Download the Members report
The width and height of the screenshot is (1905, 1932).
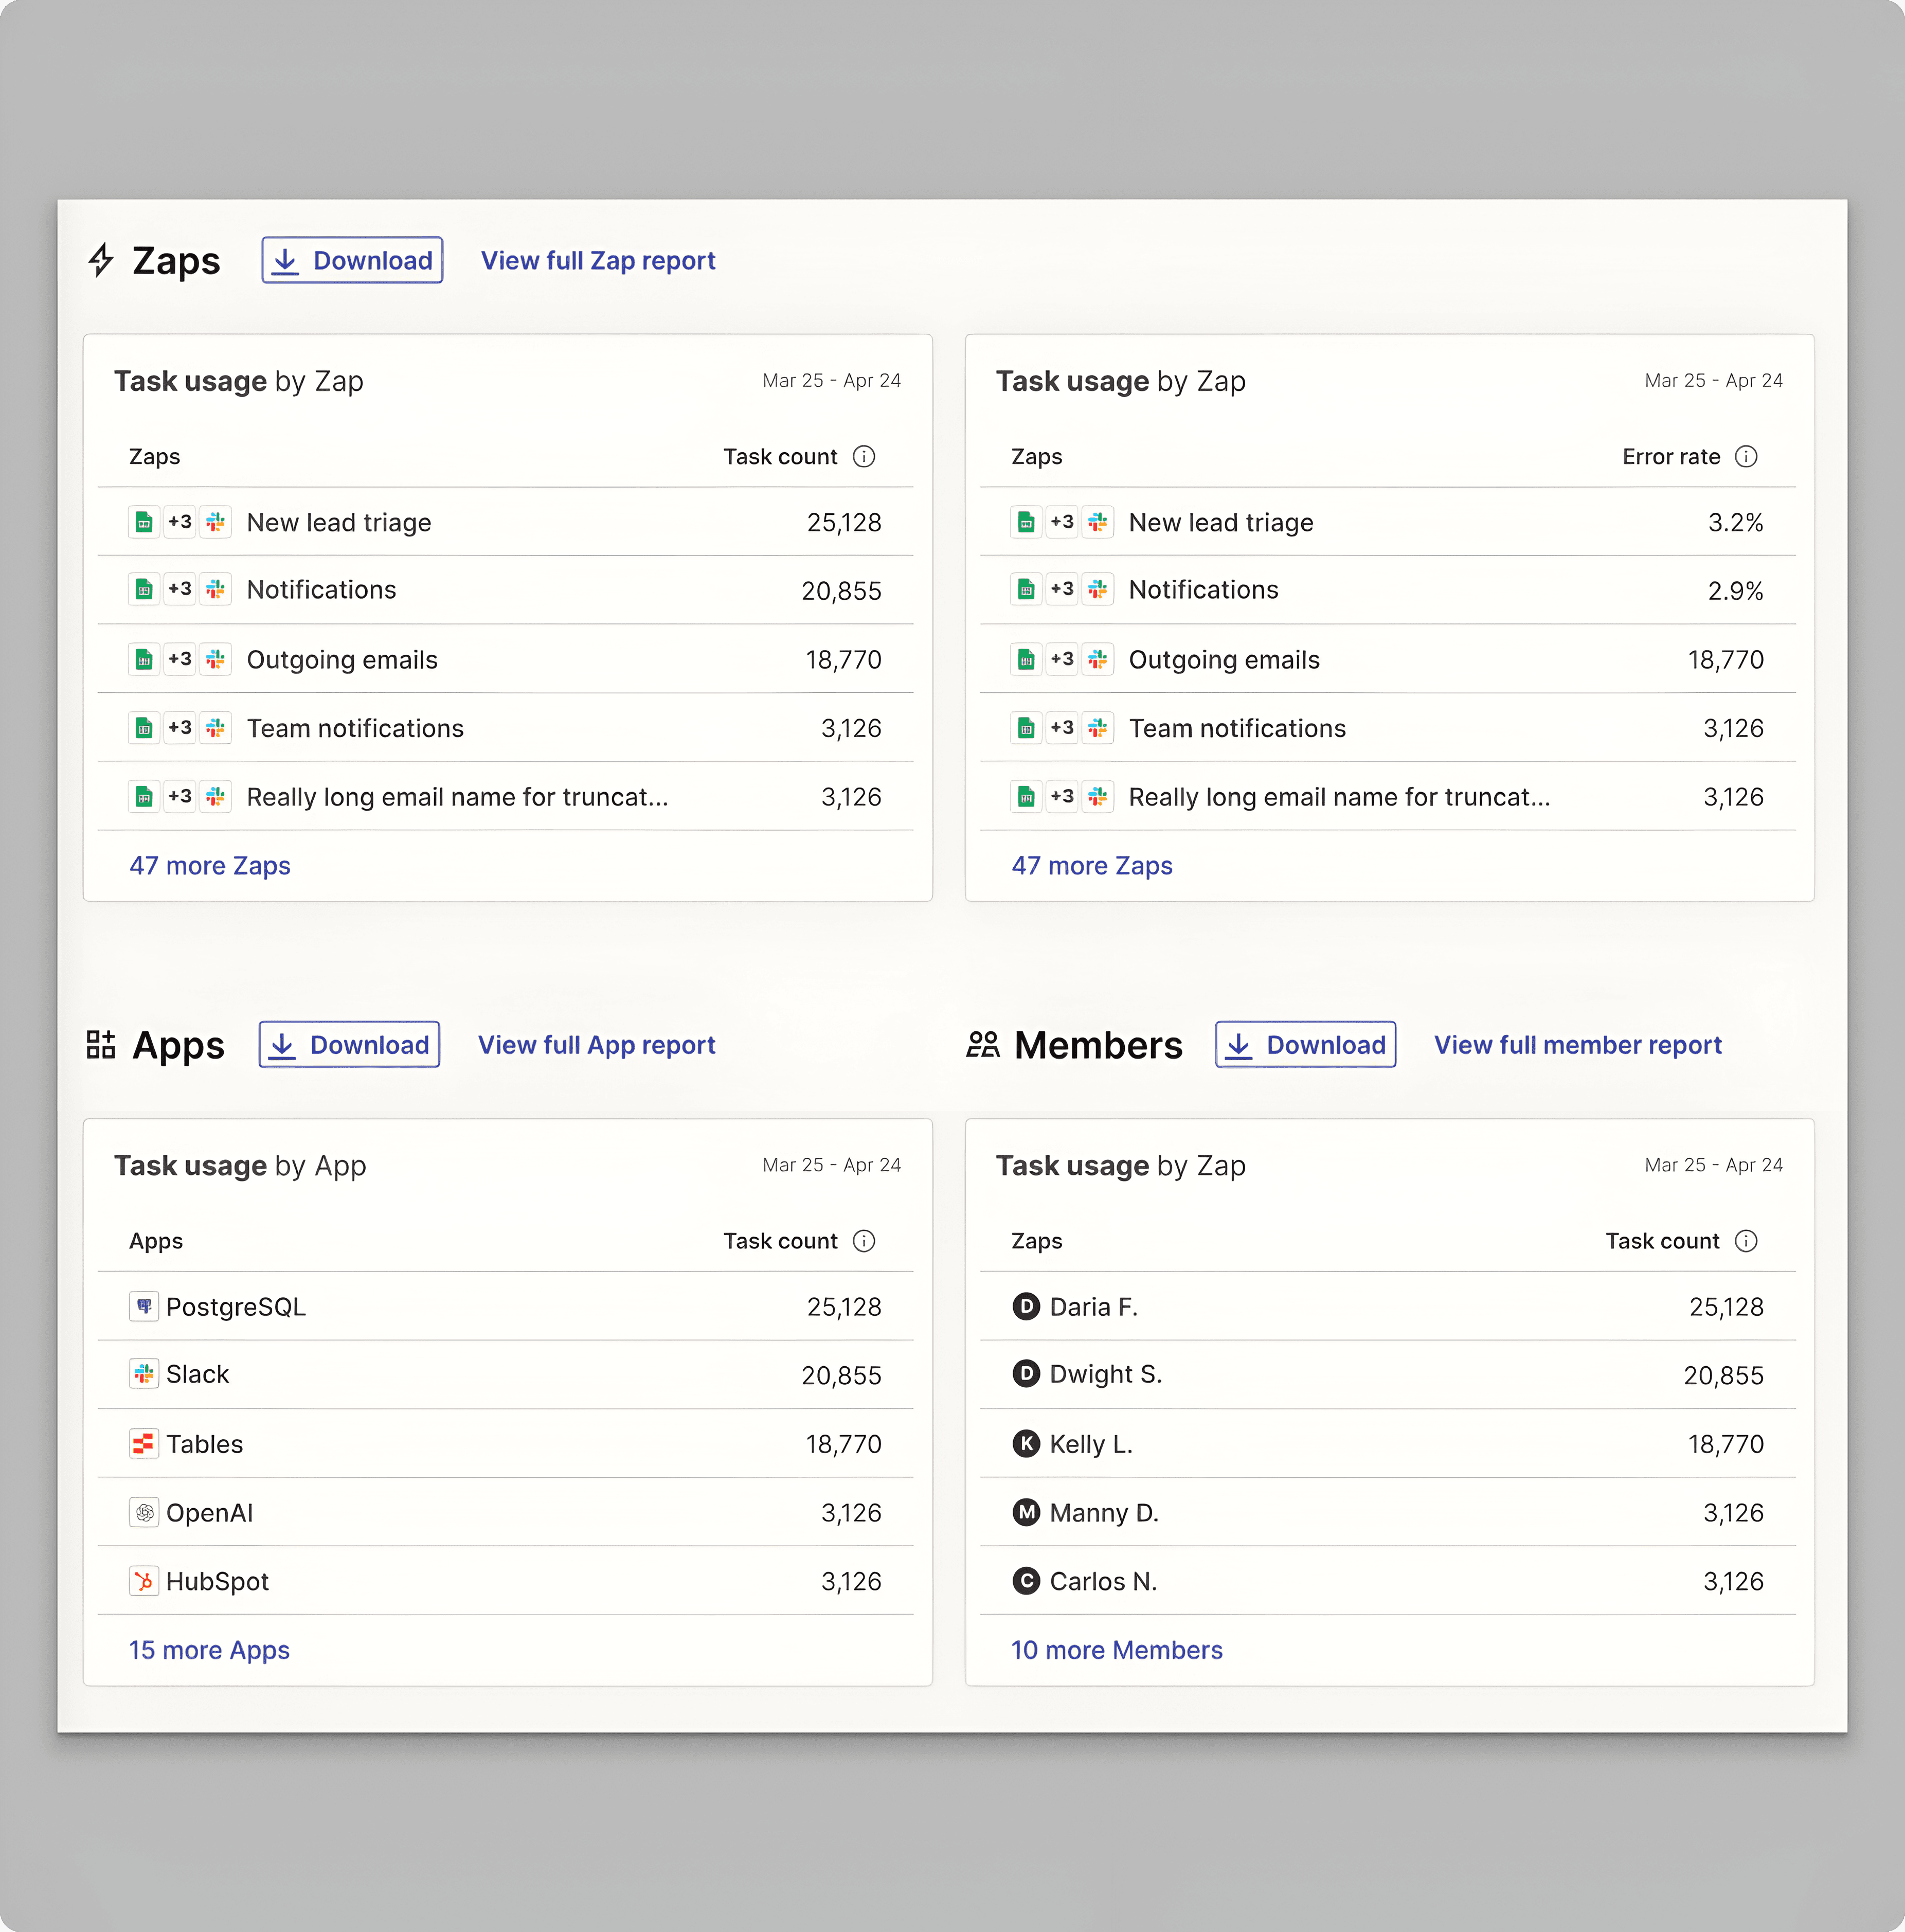click(x=1305, y=1045)
